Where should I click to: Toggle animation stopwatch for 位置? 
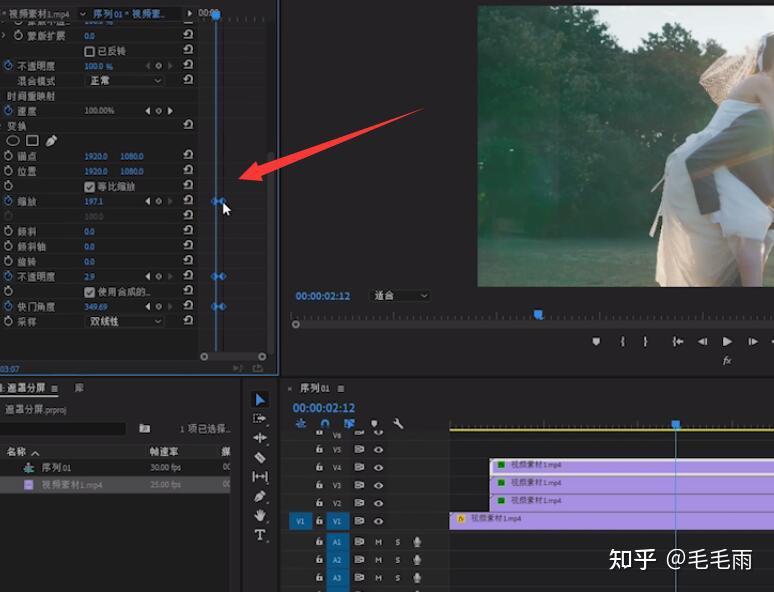click(8, 171)
